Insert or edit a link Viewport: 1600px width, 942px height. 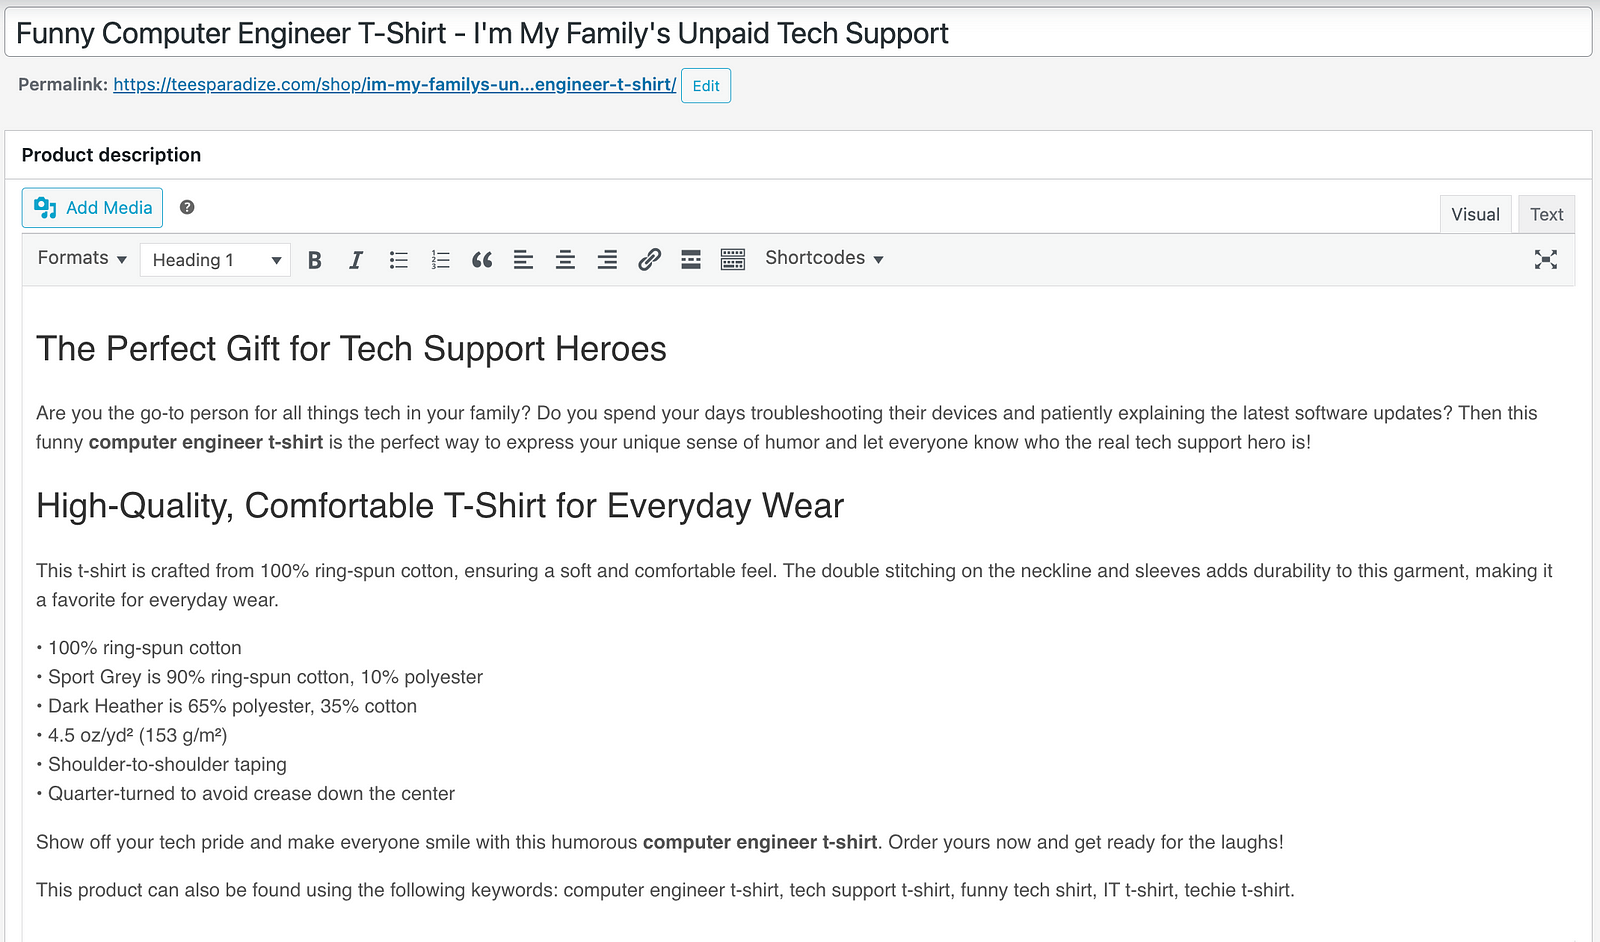(x=649, y=260)
